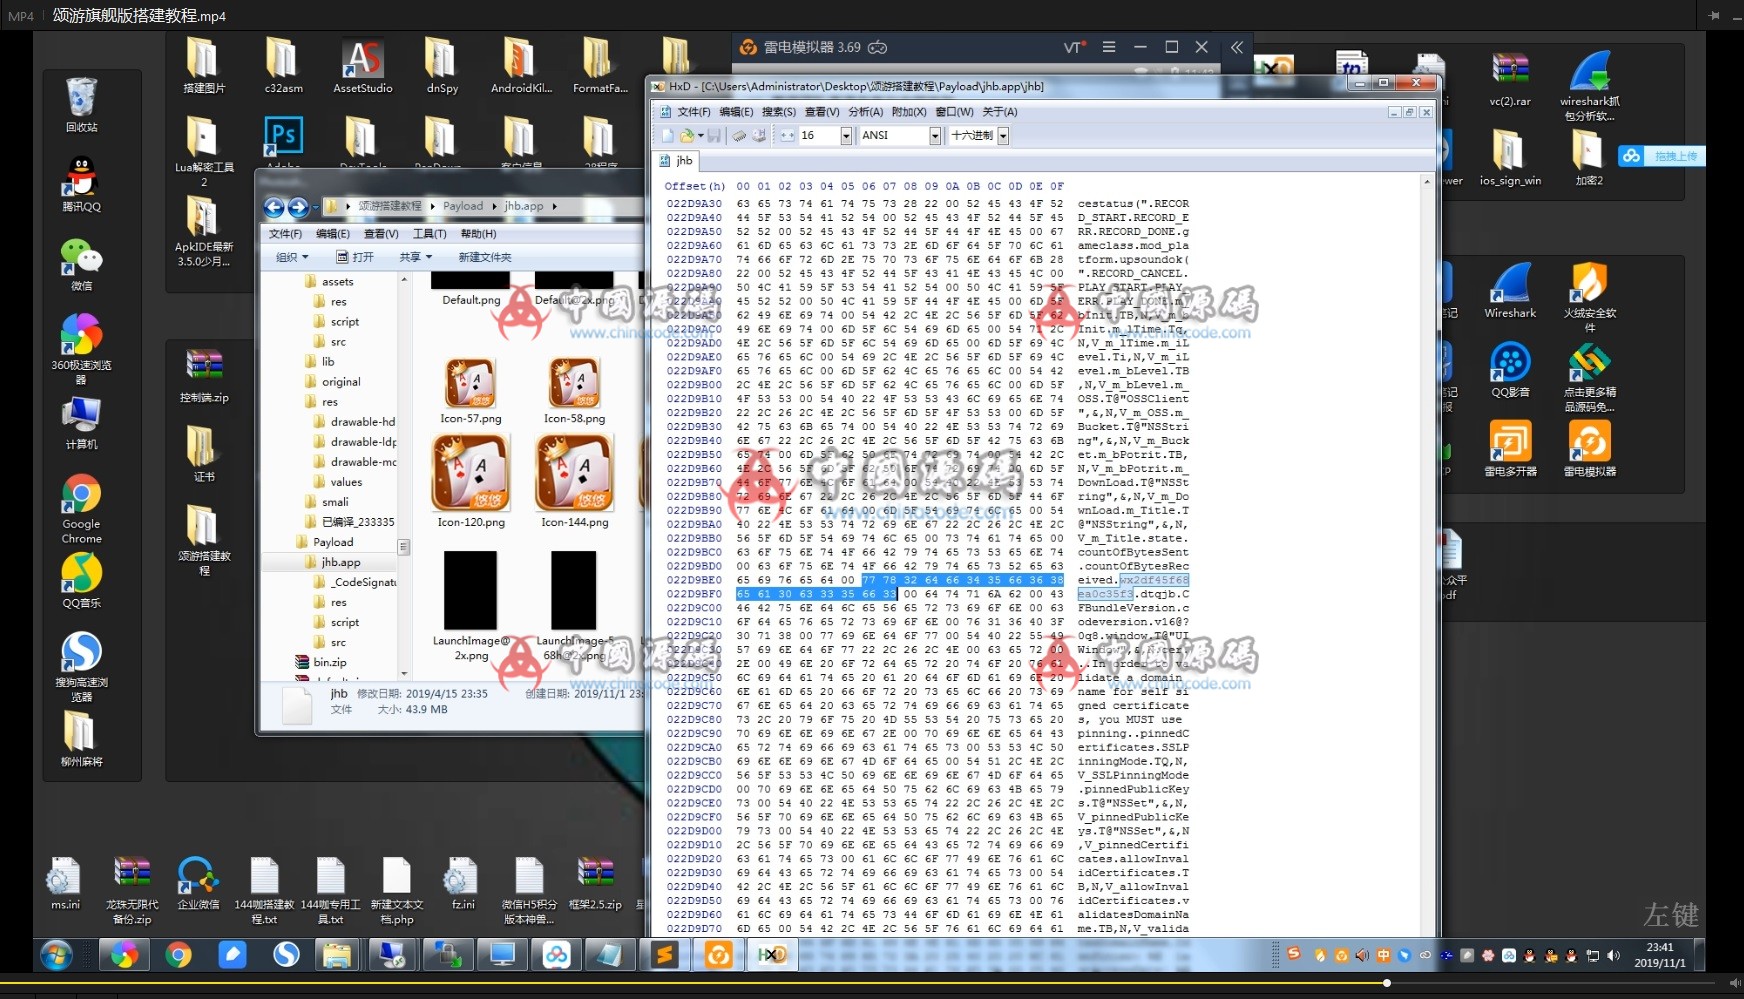Select lib folder in Explorer tree
Screen dimensions: 1744x999
(x=320, y=362)
